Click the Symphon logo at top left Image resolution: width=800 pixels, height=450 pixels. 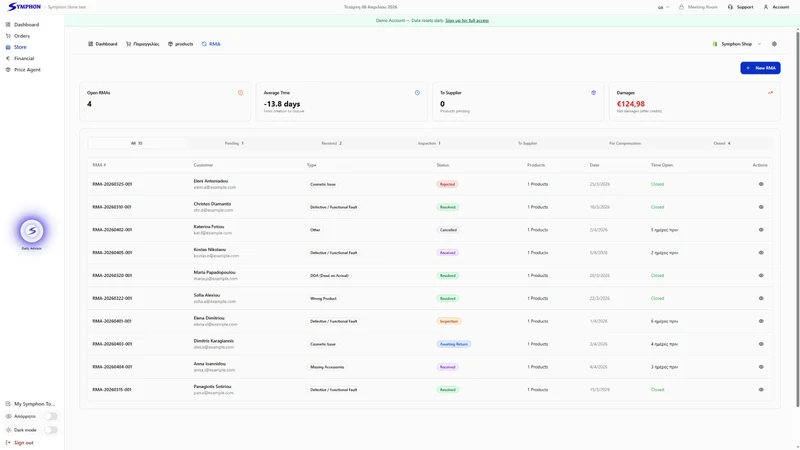(24, 7)
